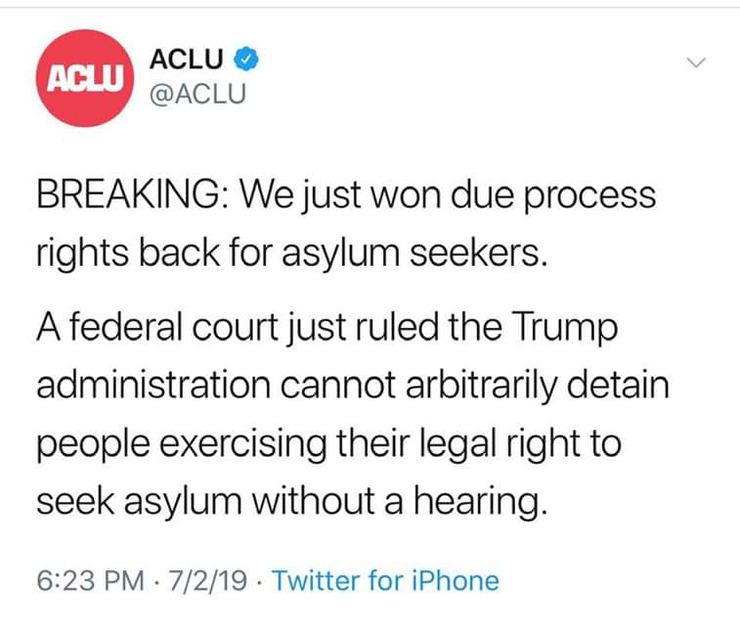The height and width of the screenshot is (625, 740).
Task: Click 'people exercising their legal right' line
Action: 329,445
